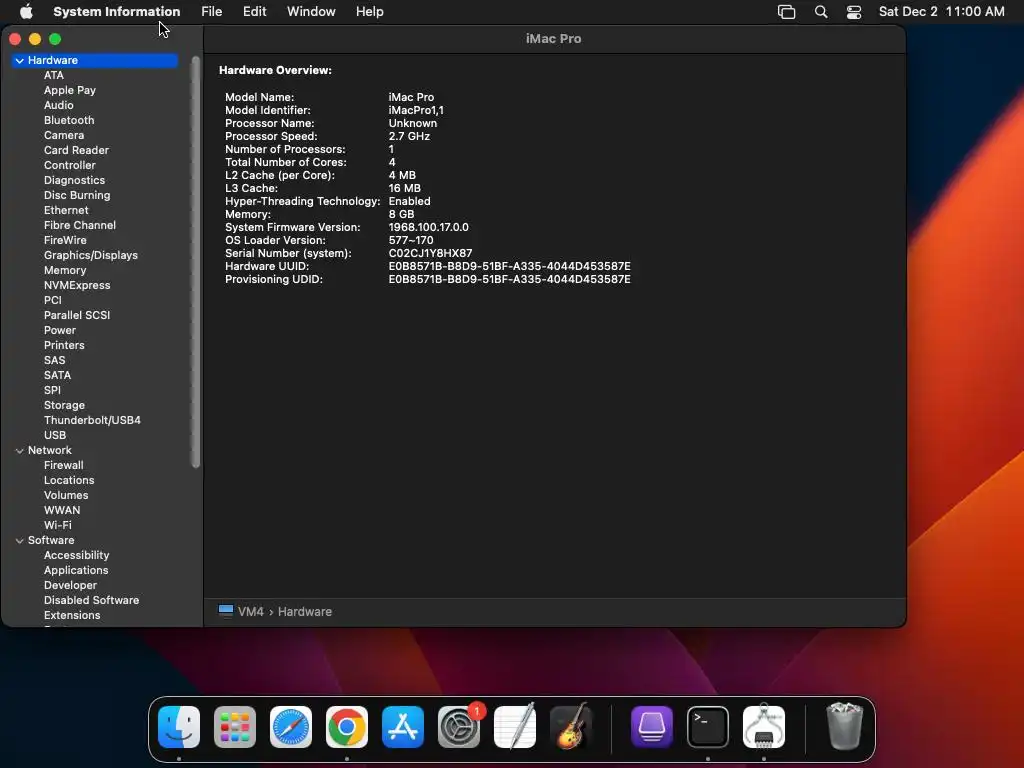This screenshot has width=1024, height=768.
Task: Click the VM4 computer icon in path bar
Action: tap(226, 611)
